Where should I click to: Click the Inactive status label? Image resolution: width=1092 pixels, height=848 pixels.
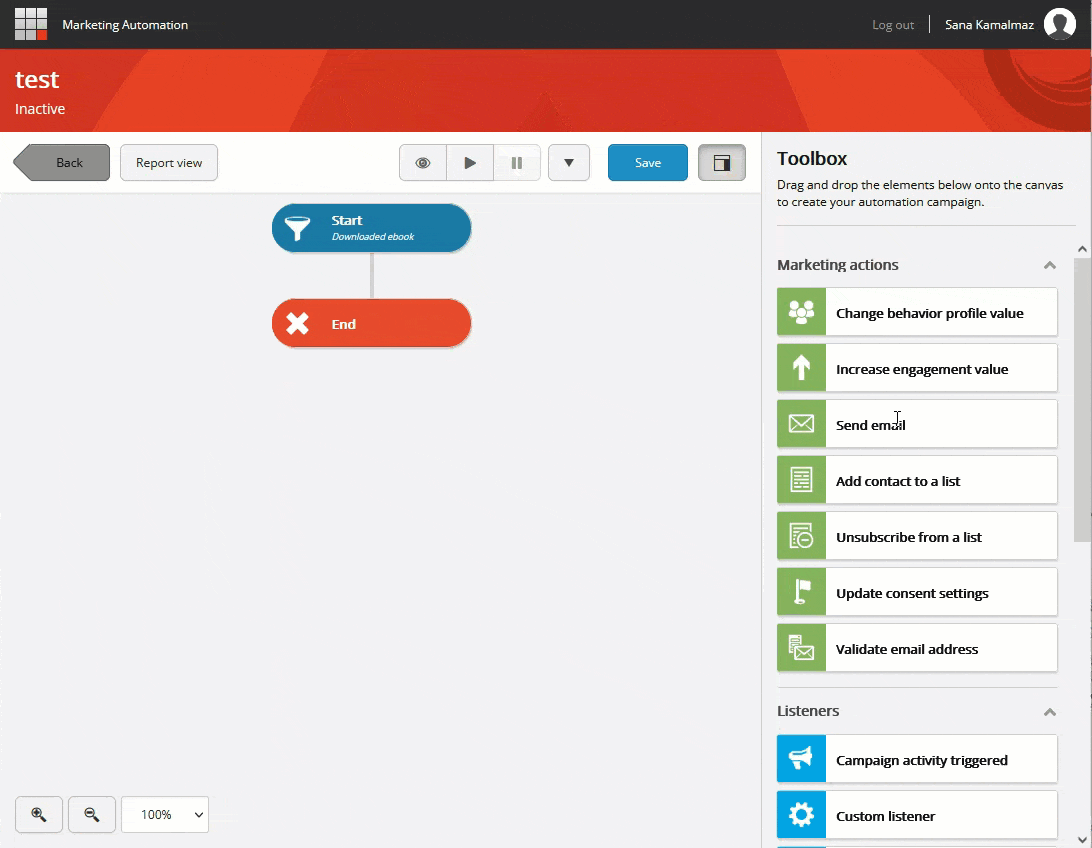click(40, 109)
